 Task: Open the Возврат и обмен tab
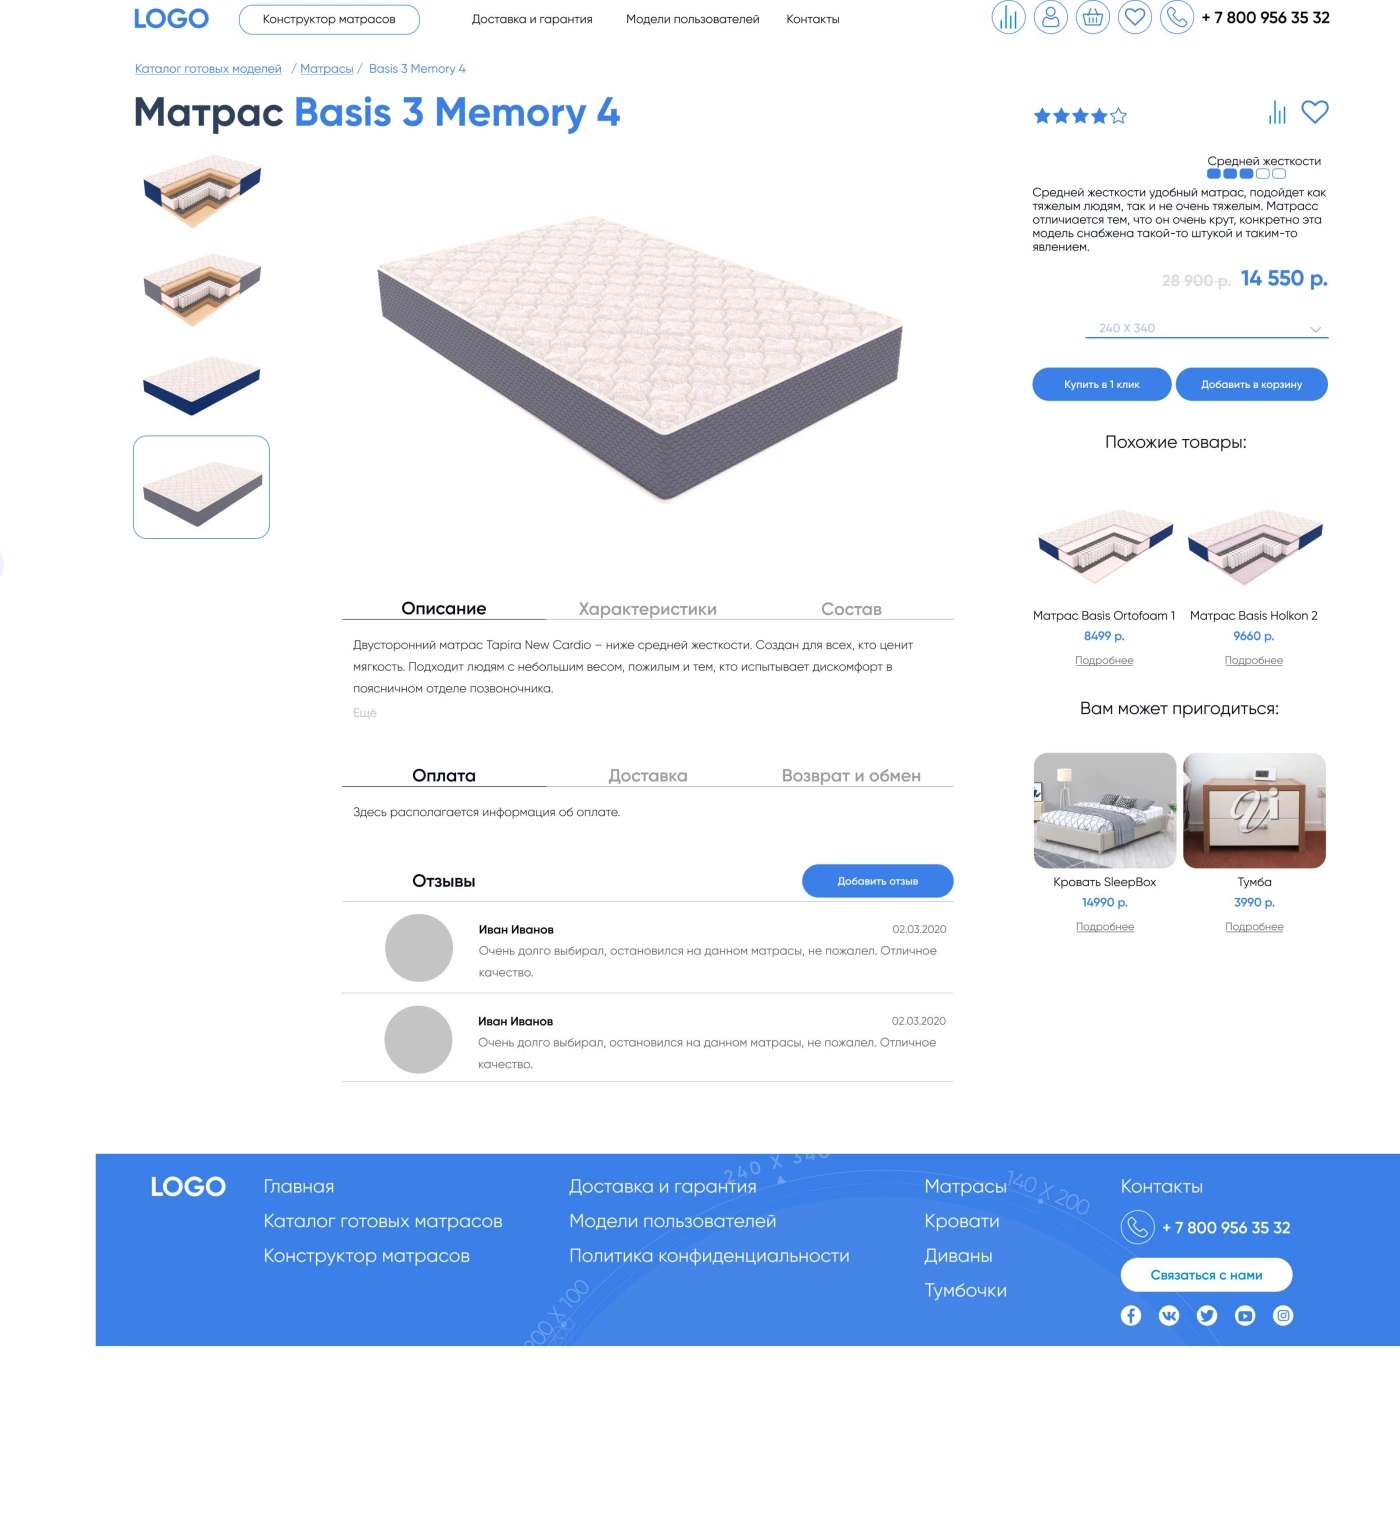[x=851, y=776]
